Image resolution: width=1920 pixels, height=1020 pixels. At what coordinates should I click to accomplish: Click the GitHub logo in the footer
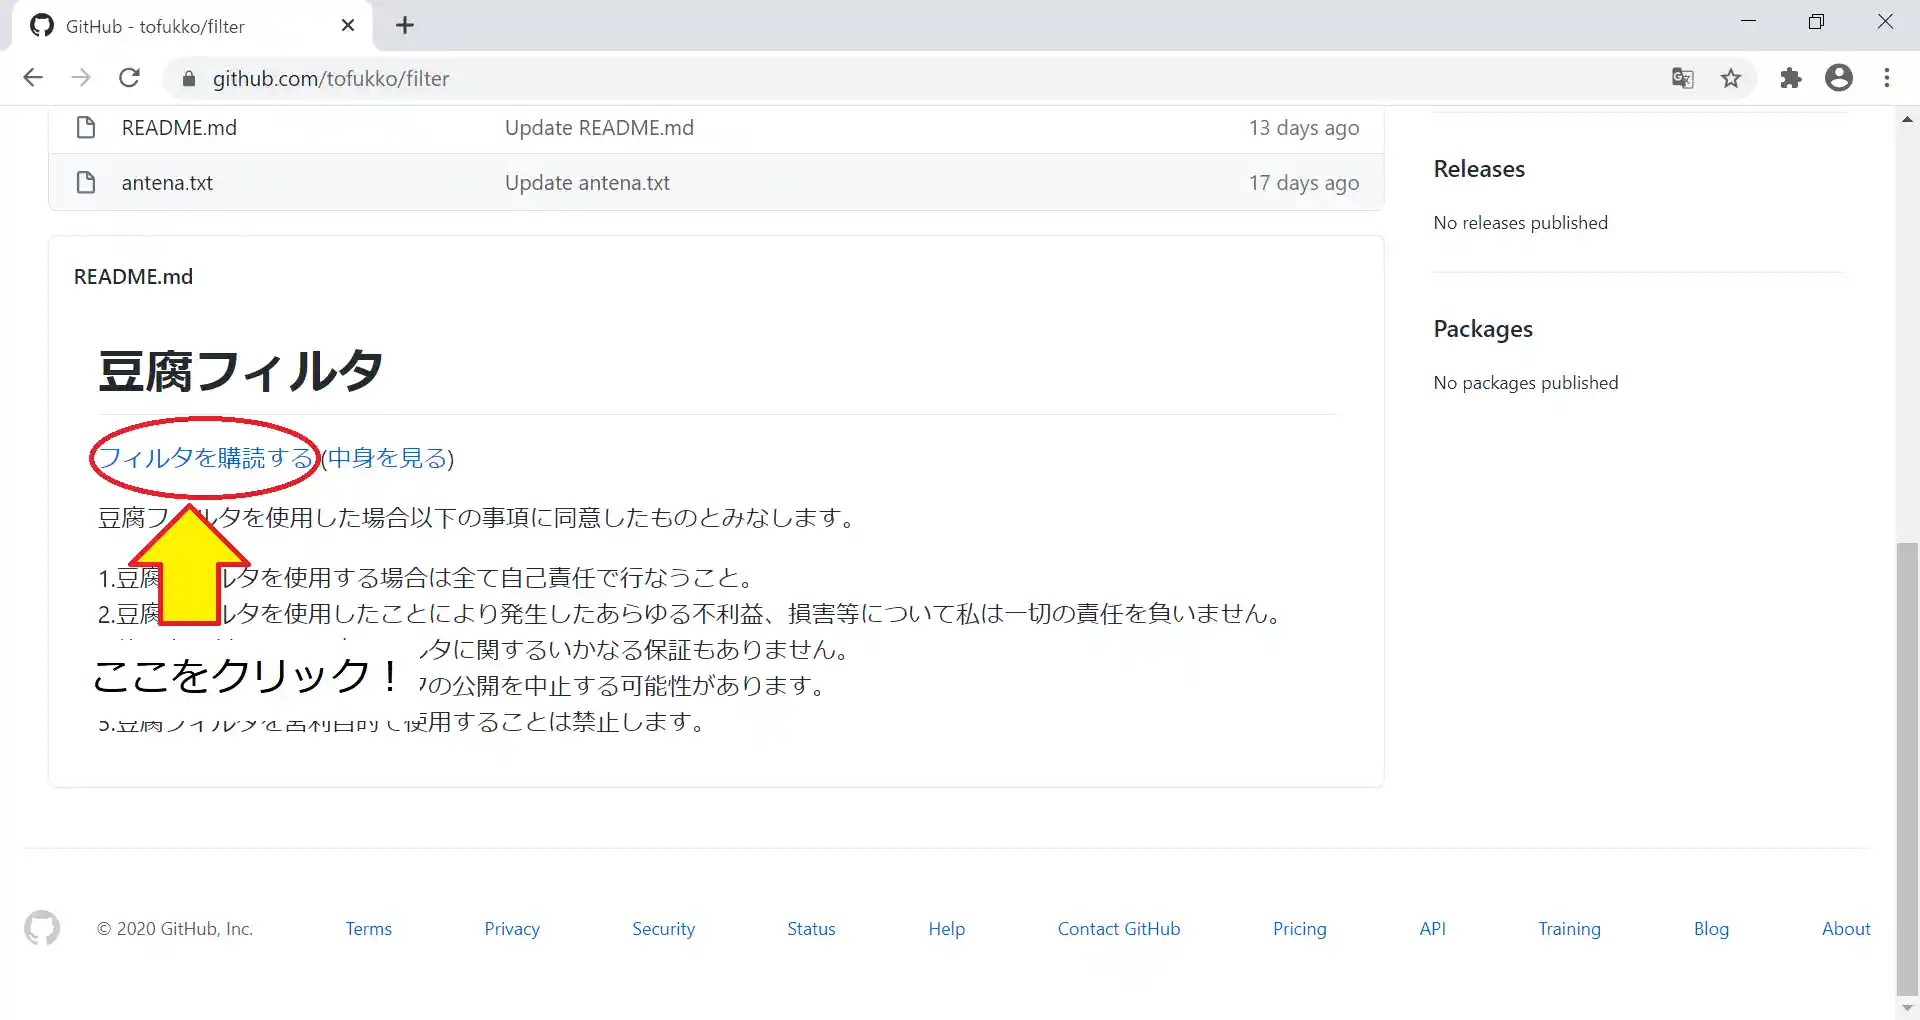(x=42, y=929)
